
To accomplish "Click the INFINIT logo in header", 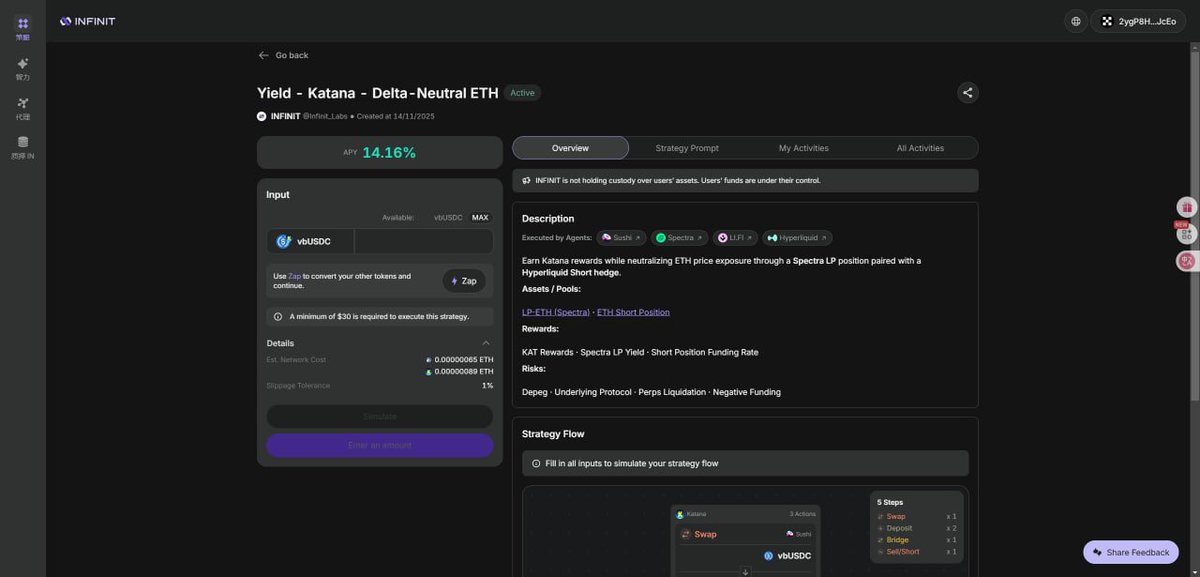I will 88,21.
